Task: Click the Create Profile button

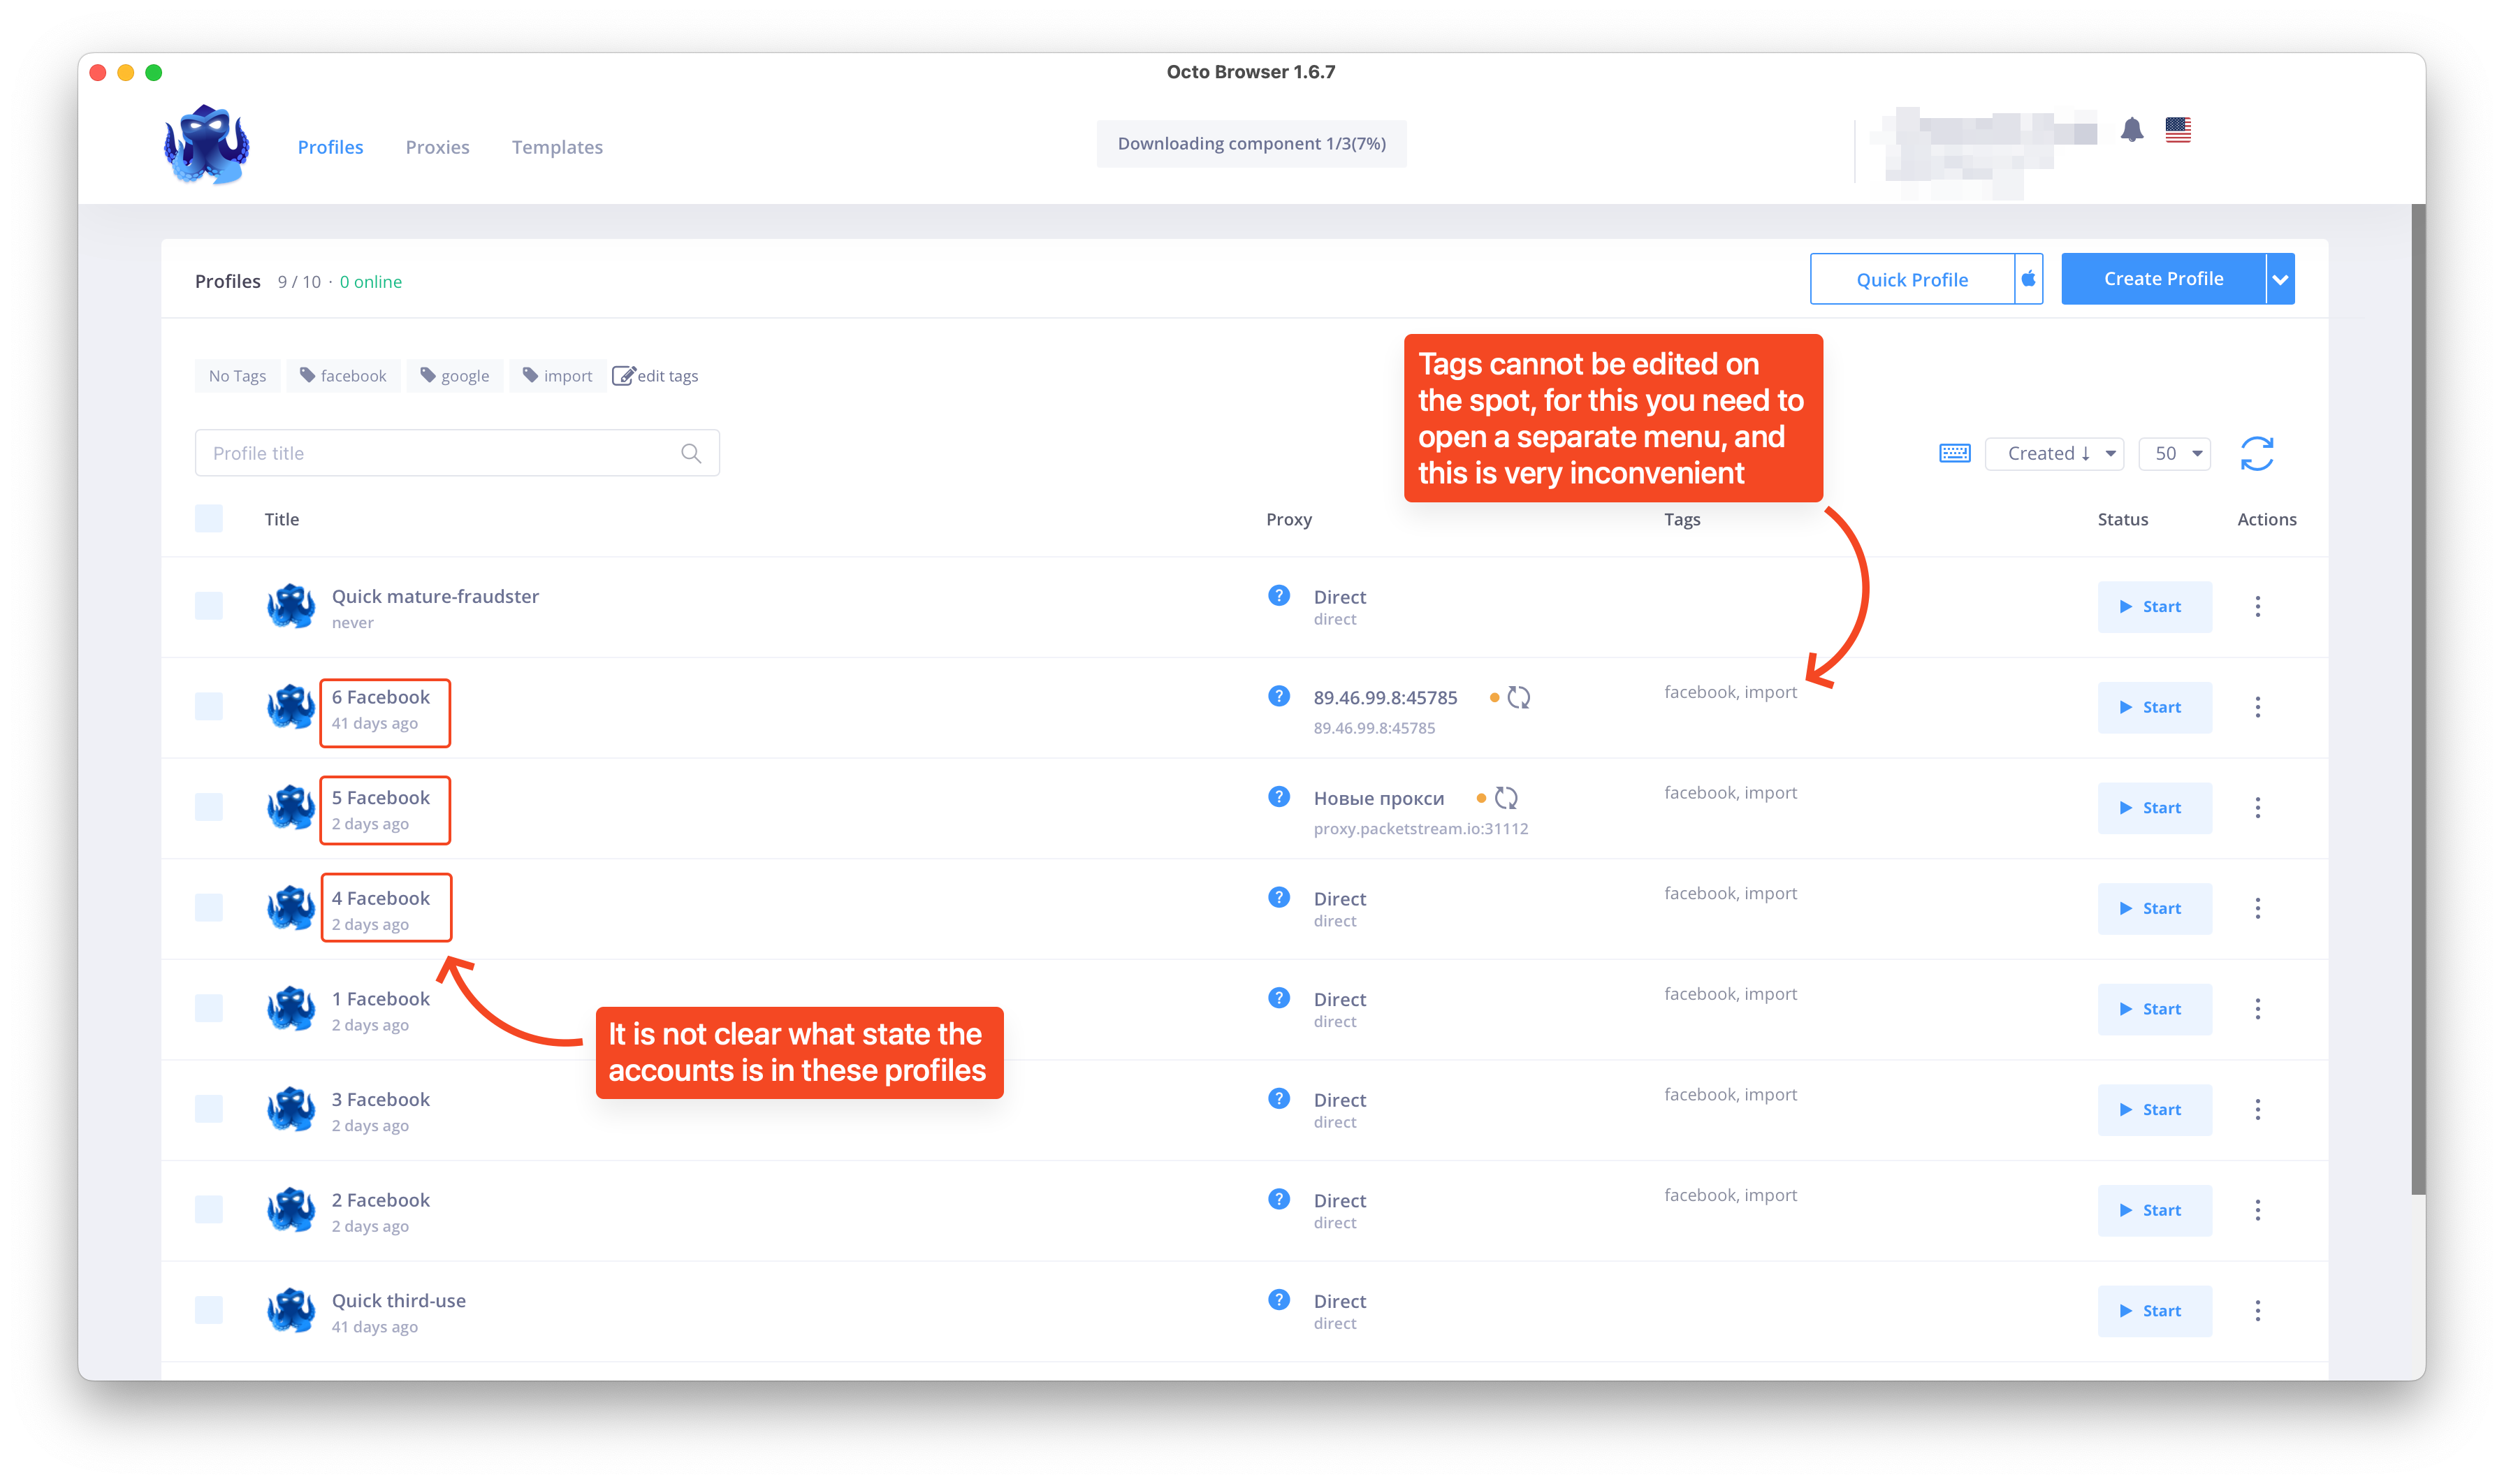Action: 2163,279
